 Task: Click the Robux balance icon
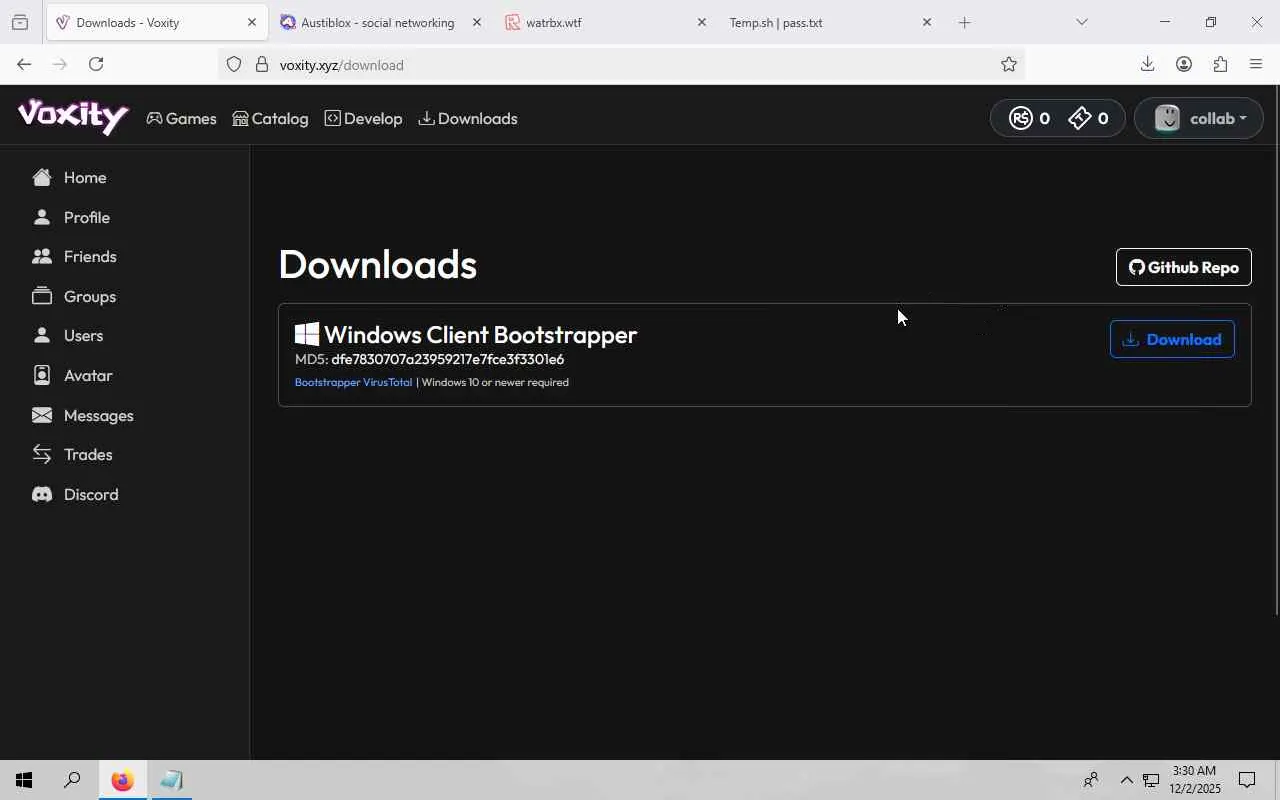click(1020, 118)
